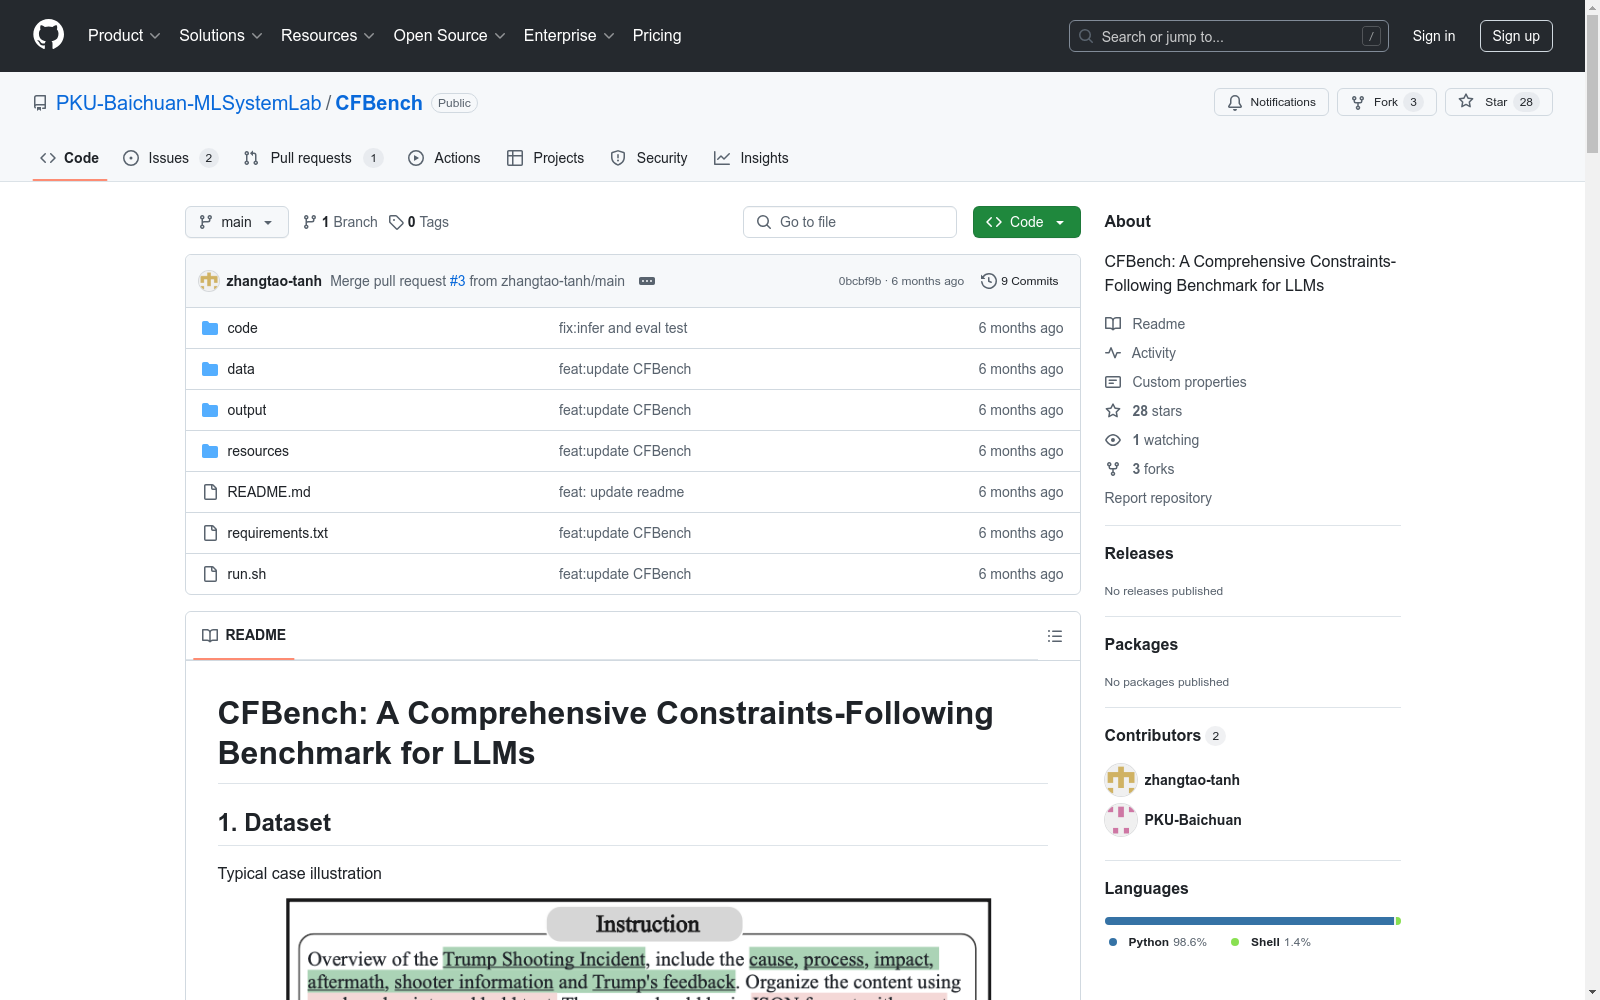
Task: Click the Python language bar segment
Action: (x=1249, y=921)
